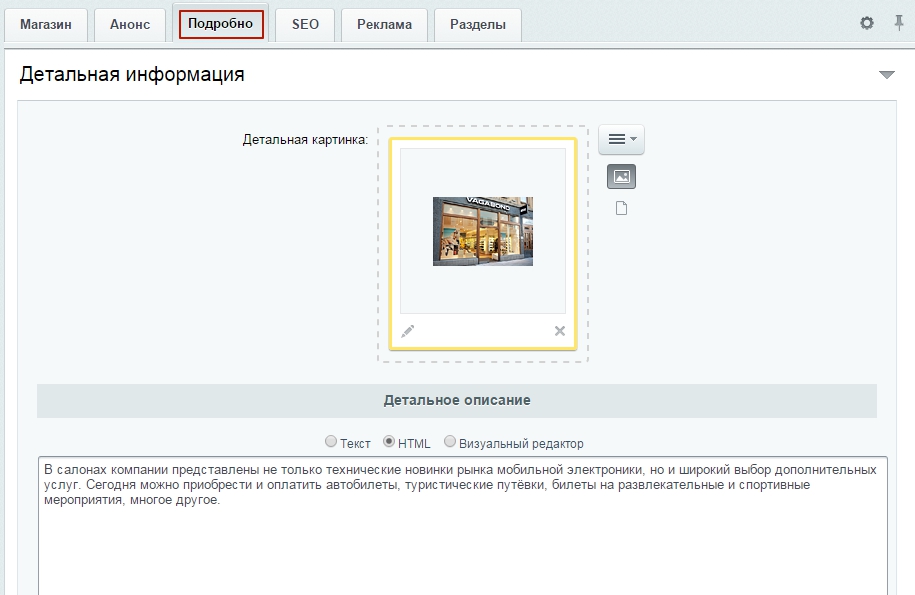Open the image upload options menu
The image size is (915, 595).
(621, 139)
